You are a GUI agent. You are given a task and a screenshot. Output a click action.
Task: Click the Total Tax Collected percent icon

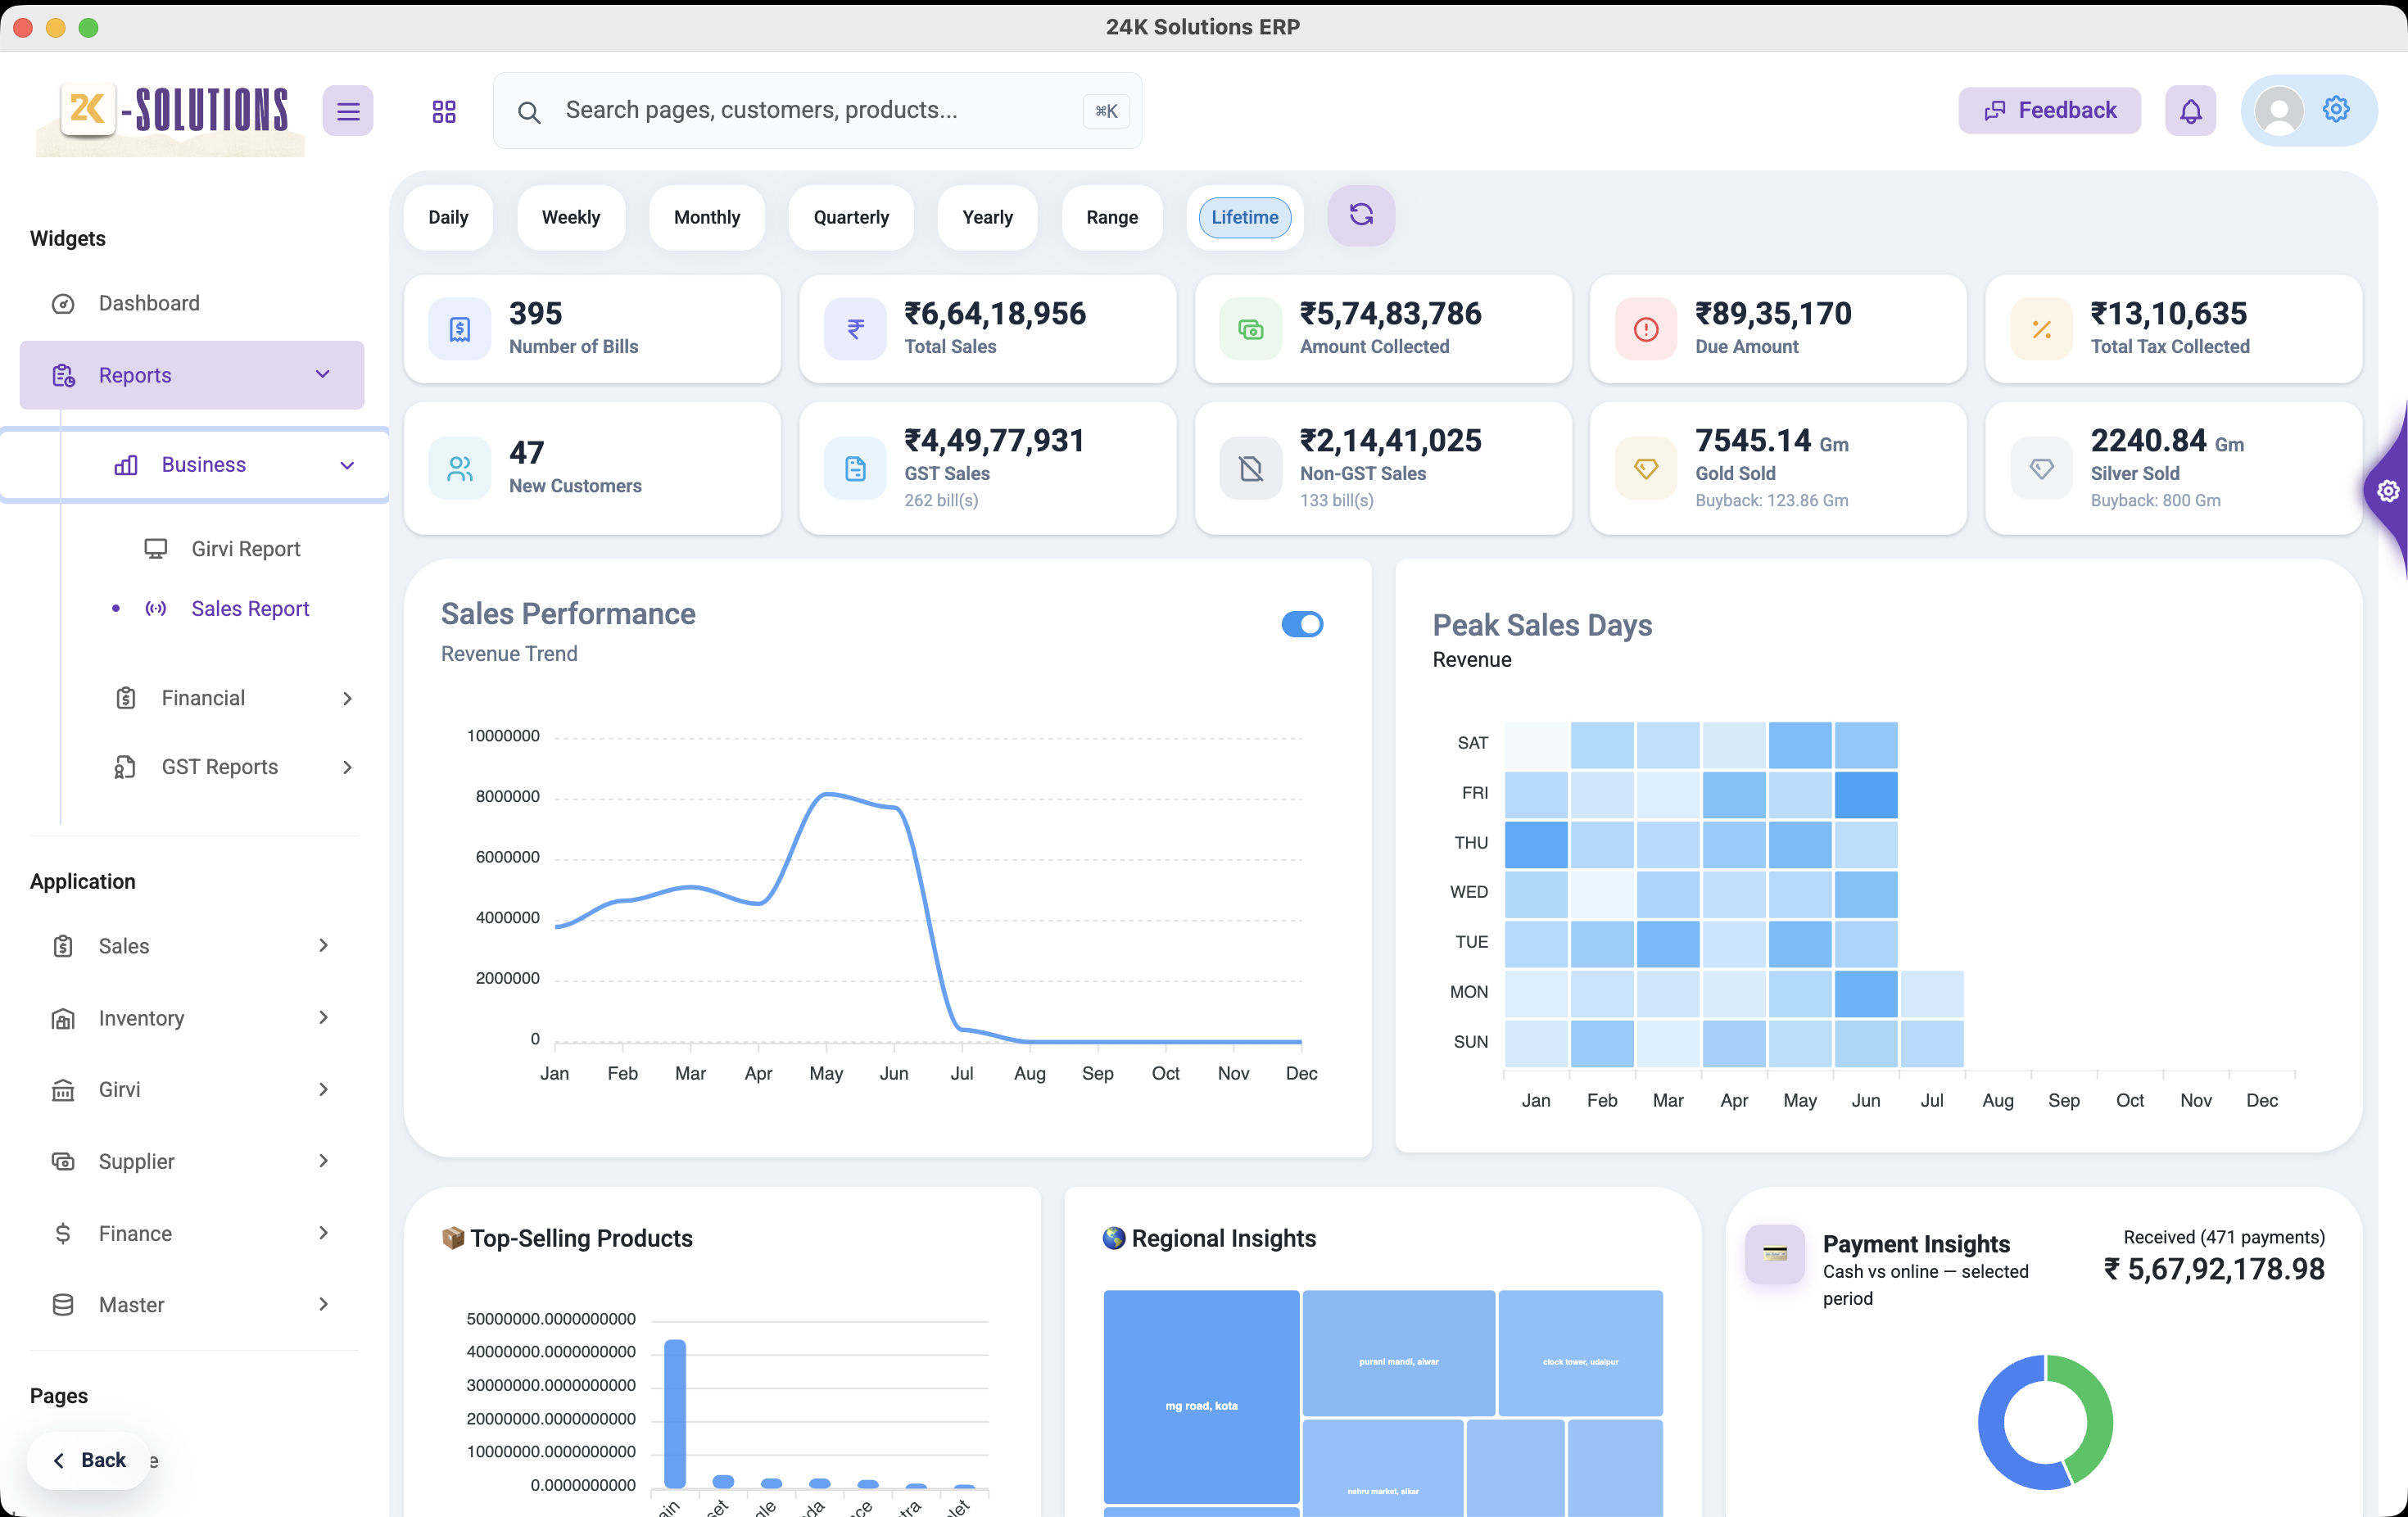point(2041,329)
